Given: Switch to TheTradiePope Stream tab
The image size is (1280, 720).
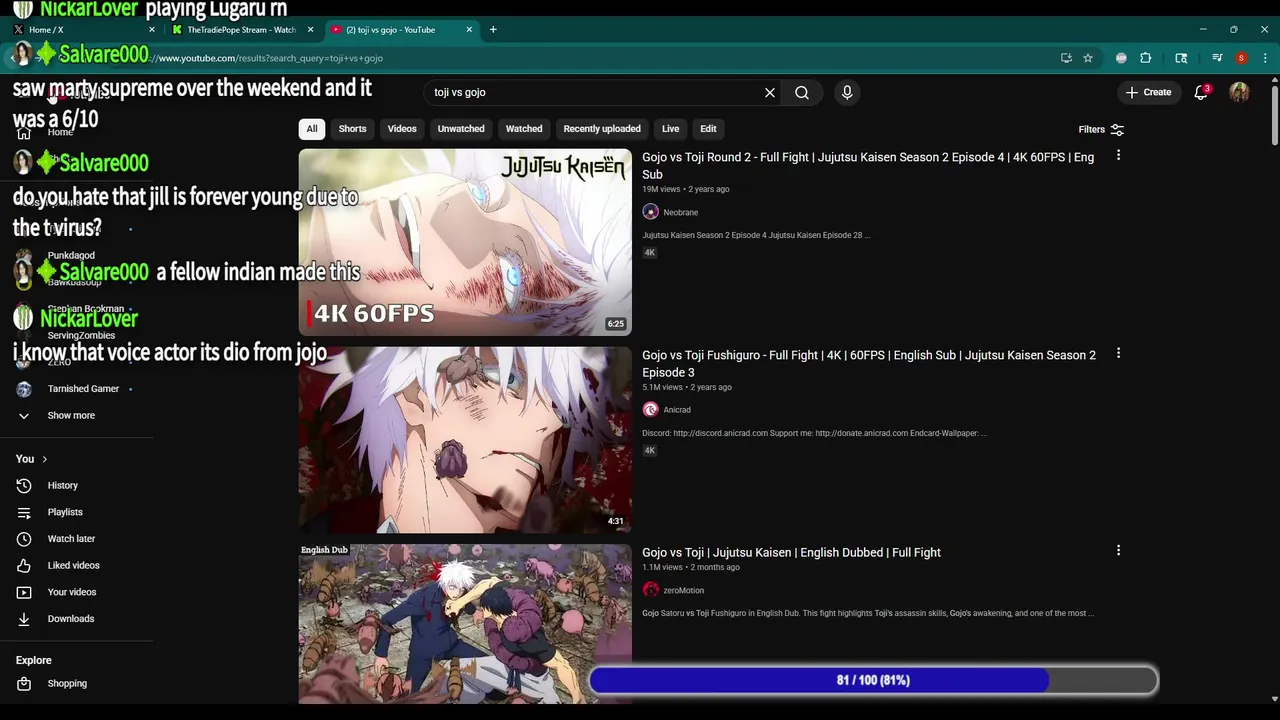Looking at the screenshot, I should point(241,29).
